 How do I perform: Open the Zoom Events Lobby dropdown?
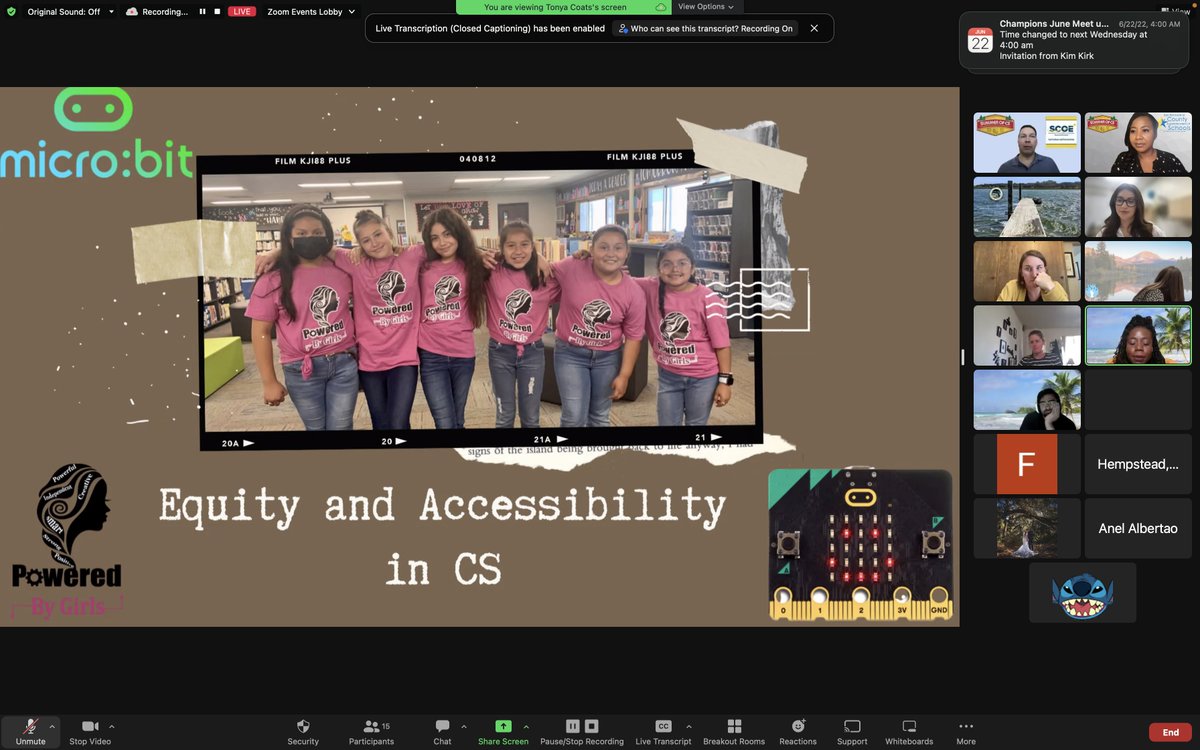coord(311,12)
